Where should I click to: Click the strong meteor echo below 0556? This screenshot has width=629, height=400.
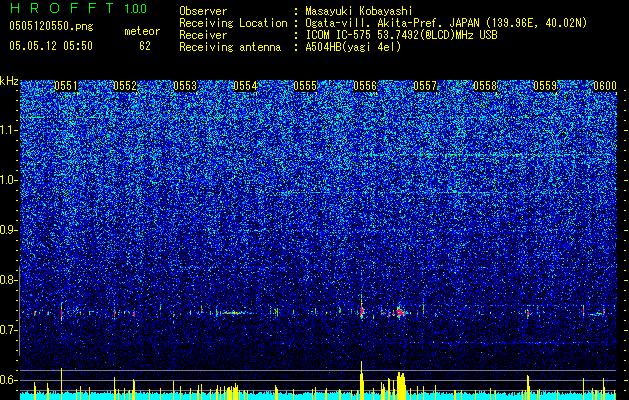click(361, 308)
